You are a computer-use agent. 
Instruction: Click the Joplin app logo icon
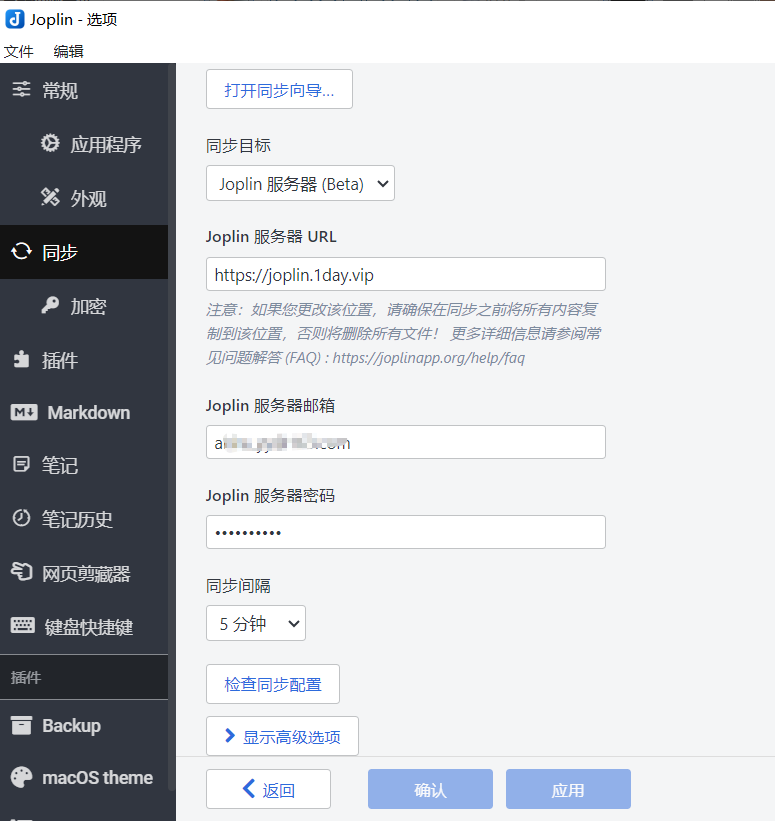click(15, 19)
